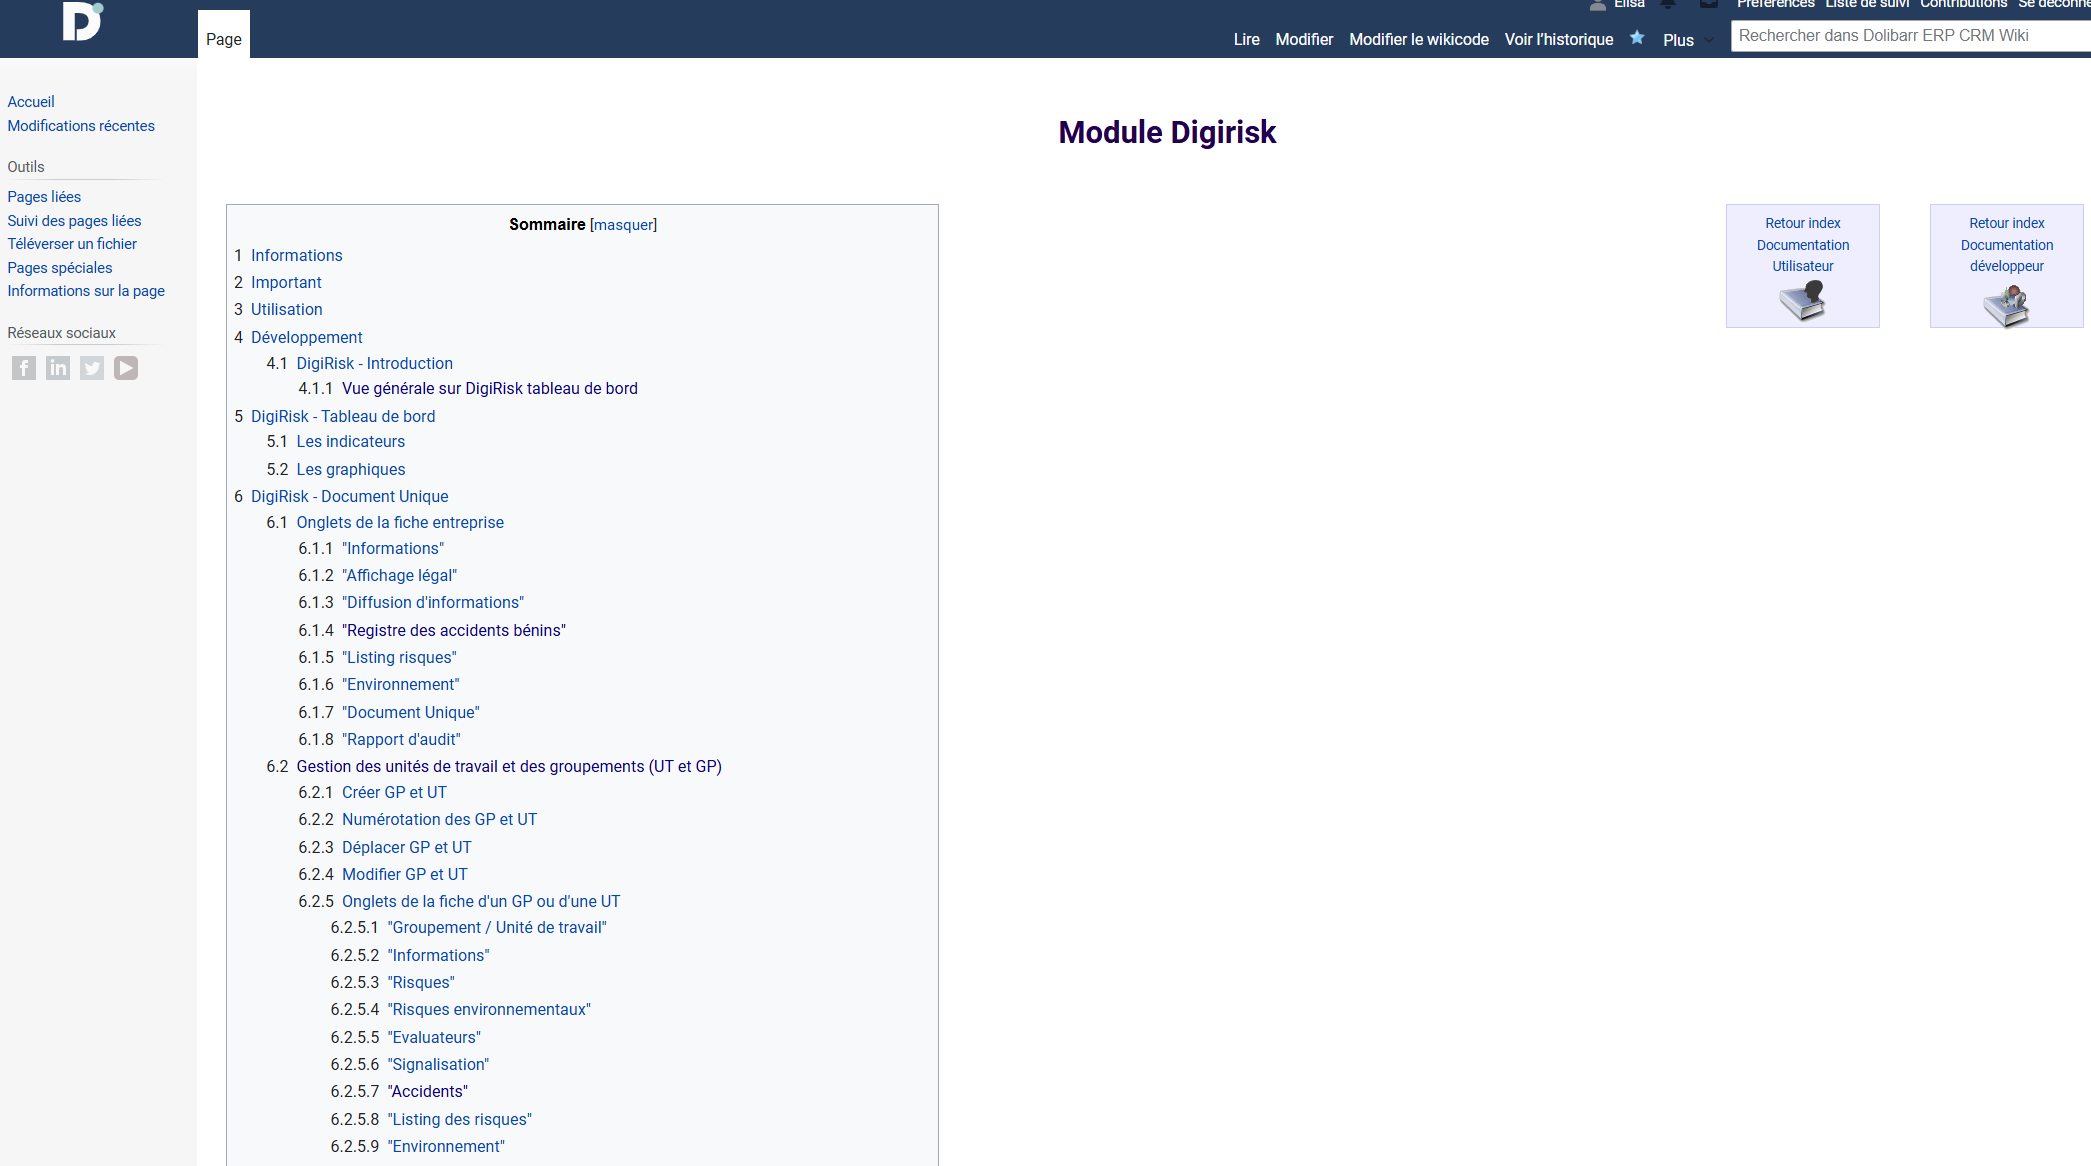The image size is (2091, 1166).
Task: Jump to 6.1.6 "Environnement" entry
Action: click(x=400, y=684)
